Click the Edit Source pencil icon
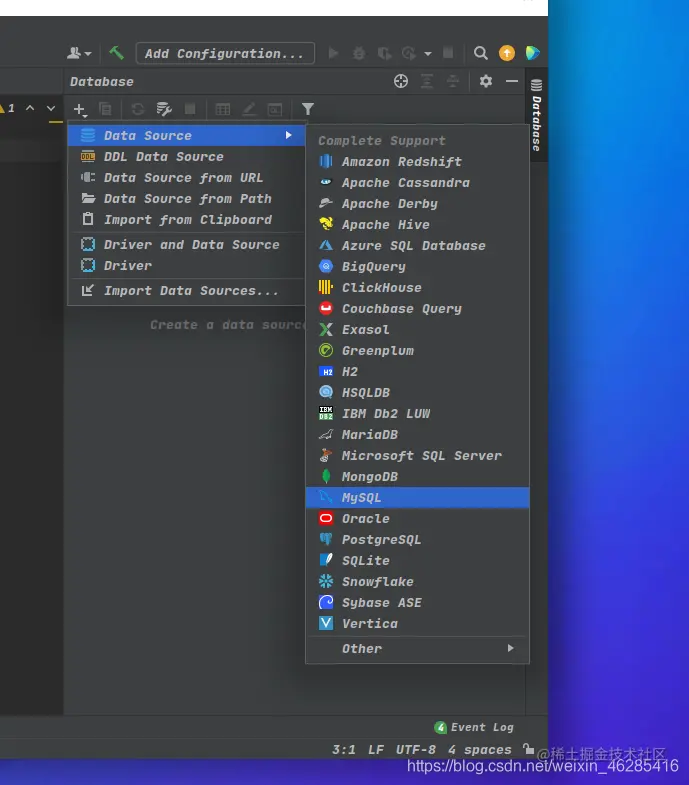The image size is (689, 785). pos(249,109)
